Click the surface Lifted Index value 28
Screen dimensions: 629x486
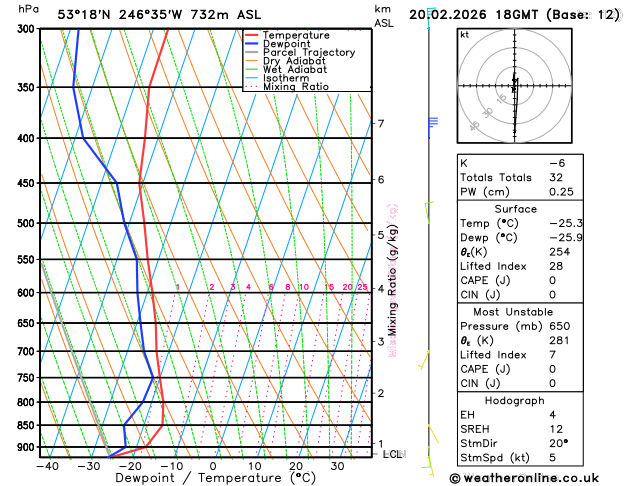tap(556, 266)
